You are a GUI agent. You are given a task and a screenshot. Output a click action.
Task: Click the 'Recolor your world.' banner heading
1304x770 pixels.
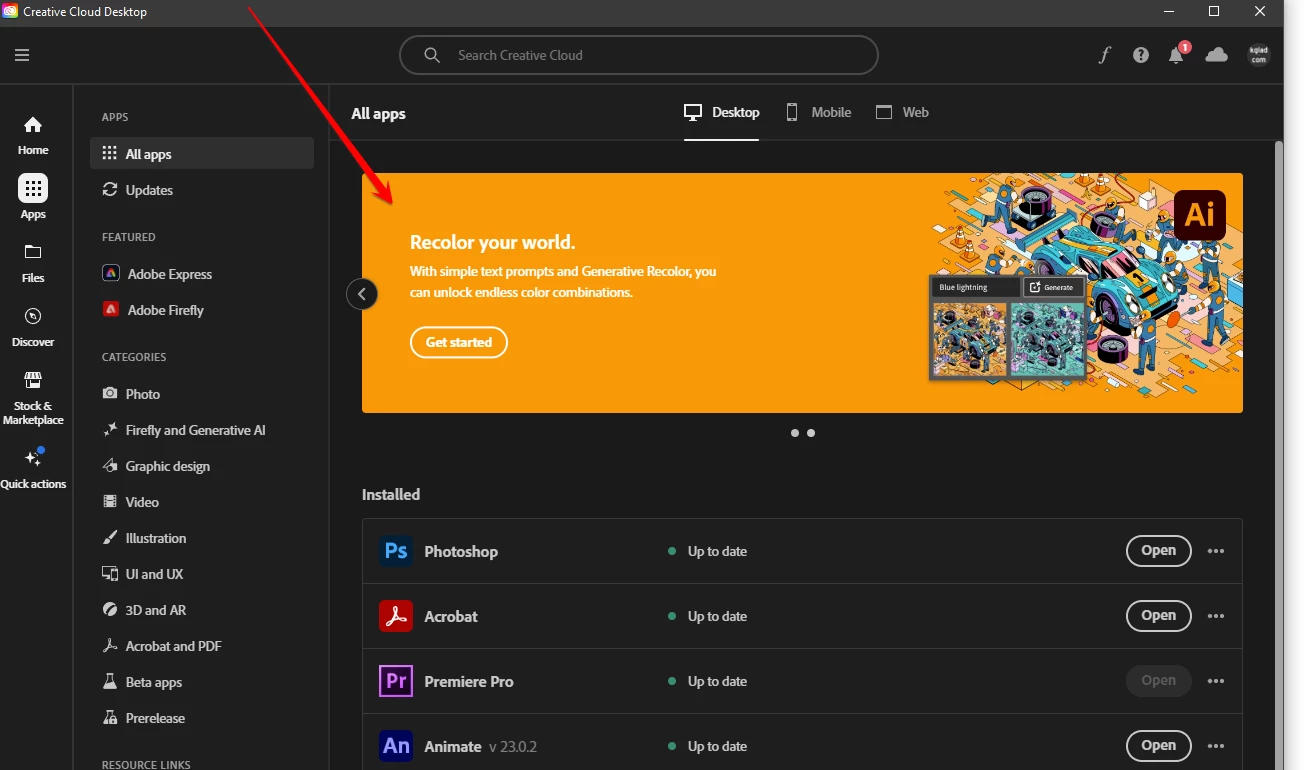(x=493, y=242)
